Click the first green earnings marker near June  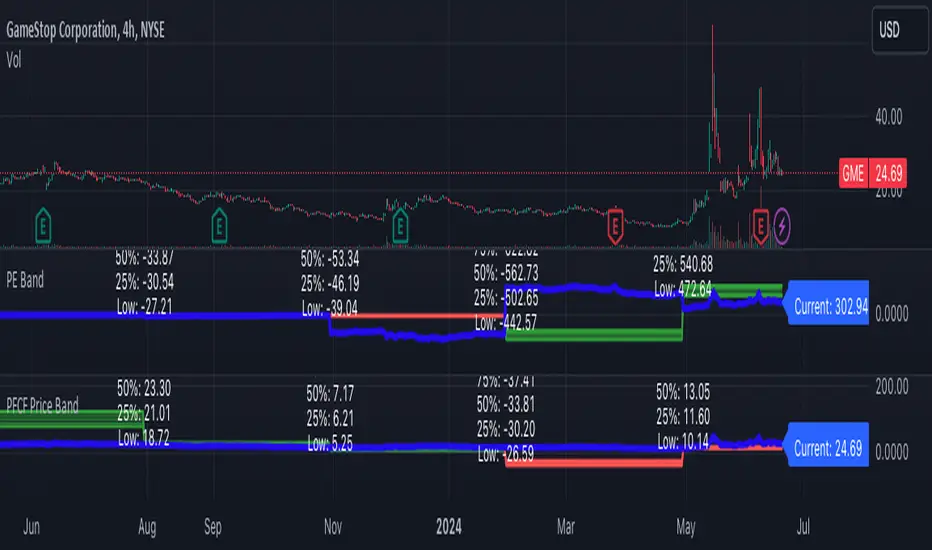pyautogui.click(x=43, y=226)
